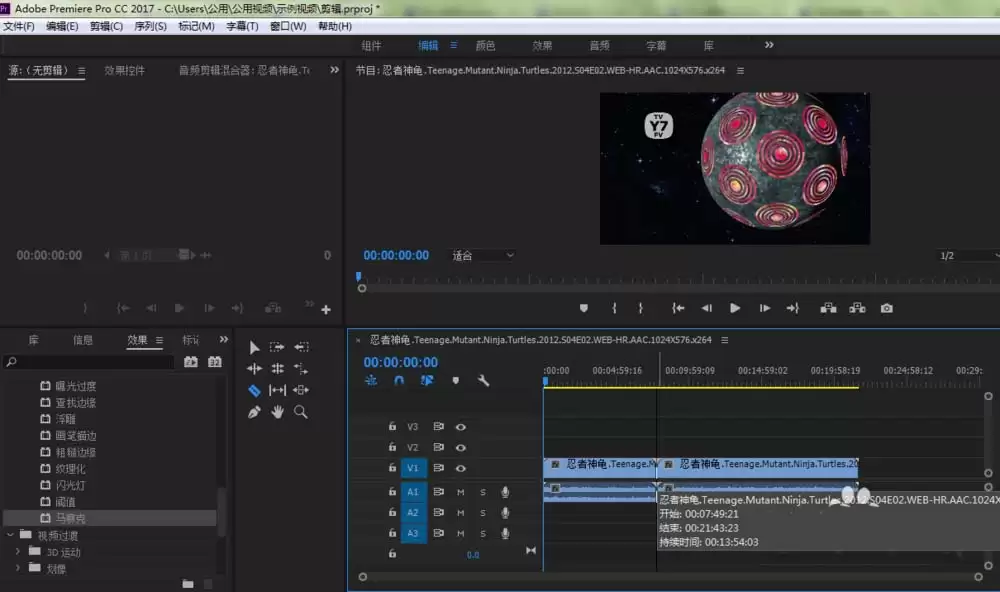Hide video track V2 with eye icon
The width and height of the screenshot is (1000, 592).
tap(461, 448)
